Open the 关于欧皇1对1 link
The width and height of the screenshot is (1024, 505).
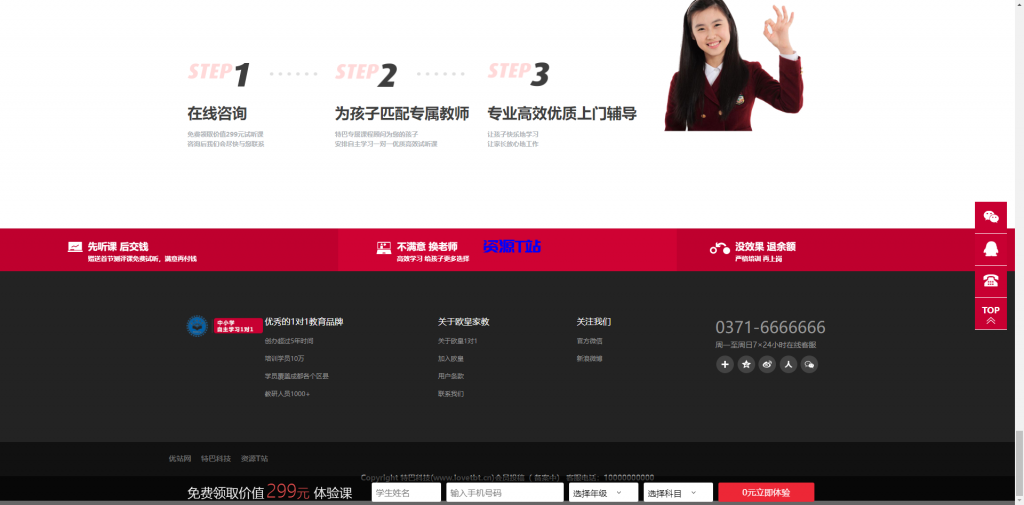pyautogui.click(x=458, y=341)
